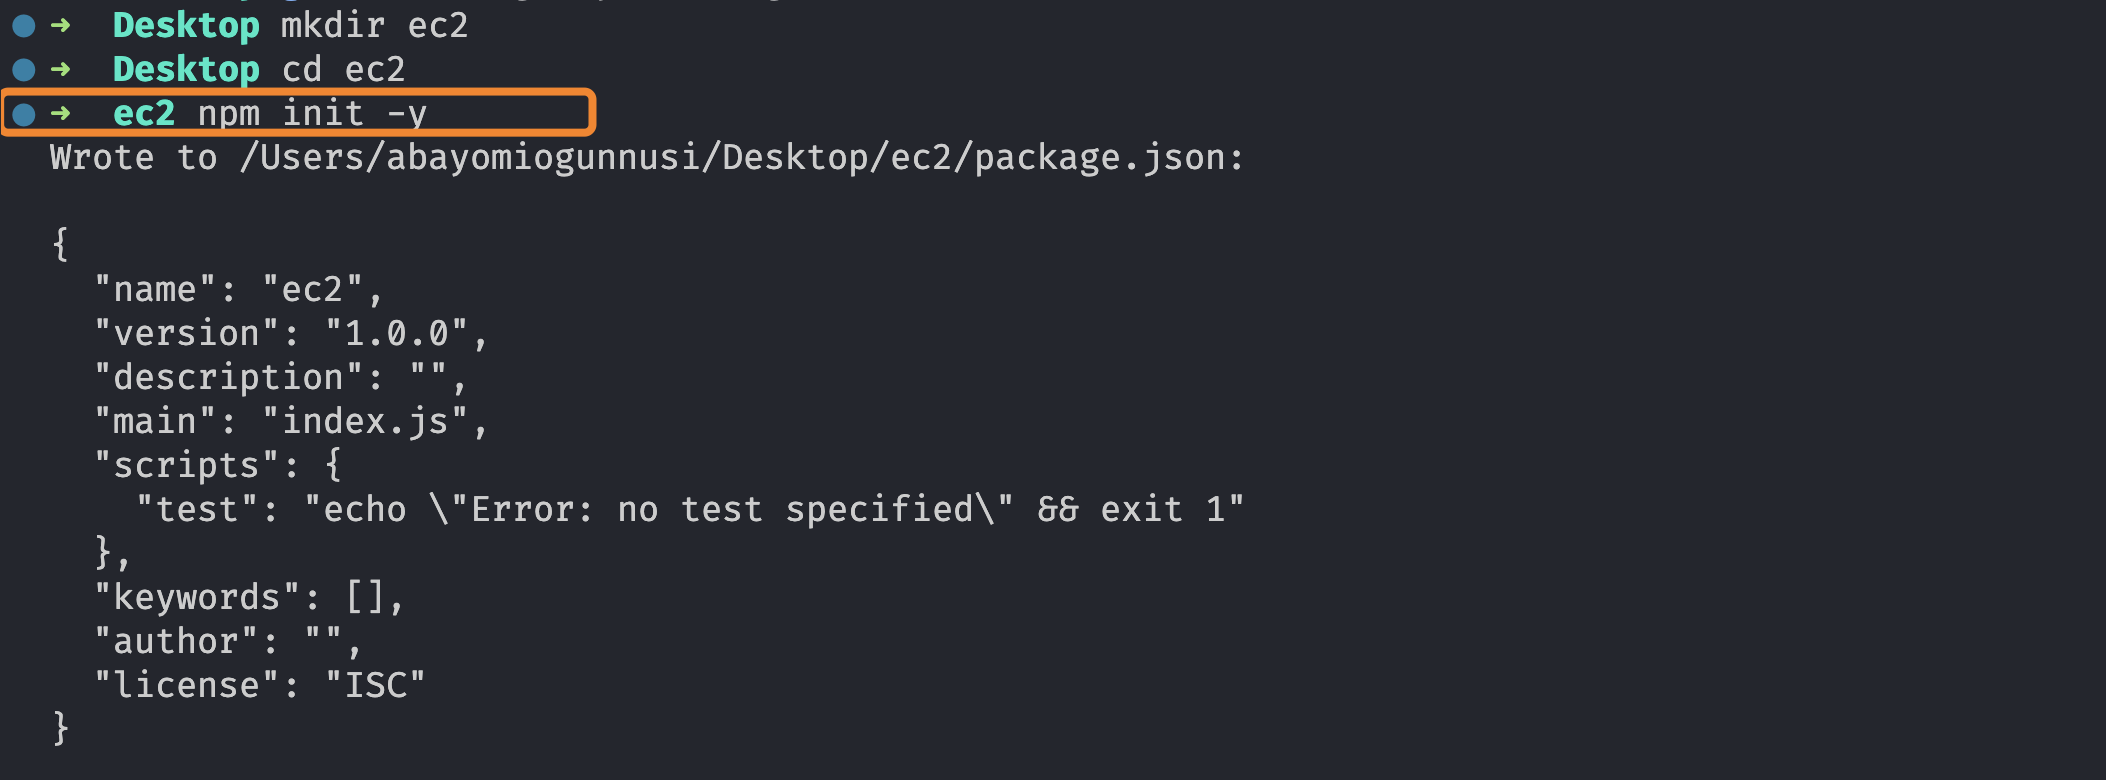
Task: Click the "npm init -y" command text
Action: point(312,114)
